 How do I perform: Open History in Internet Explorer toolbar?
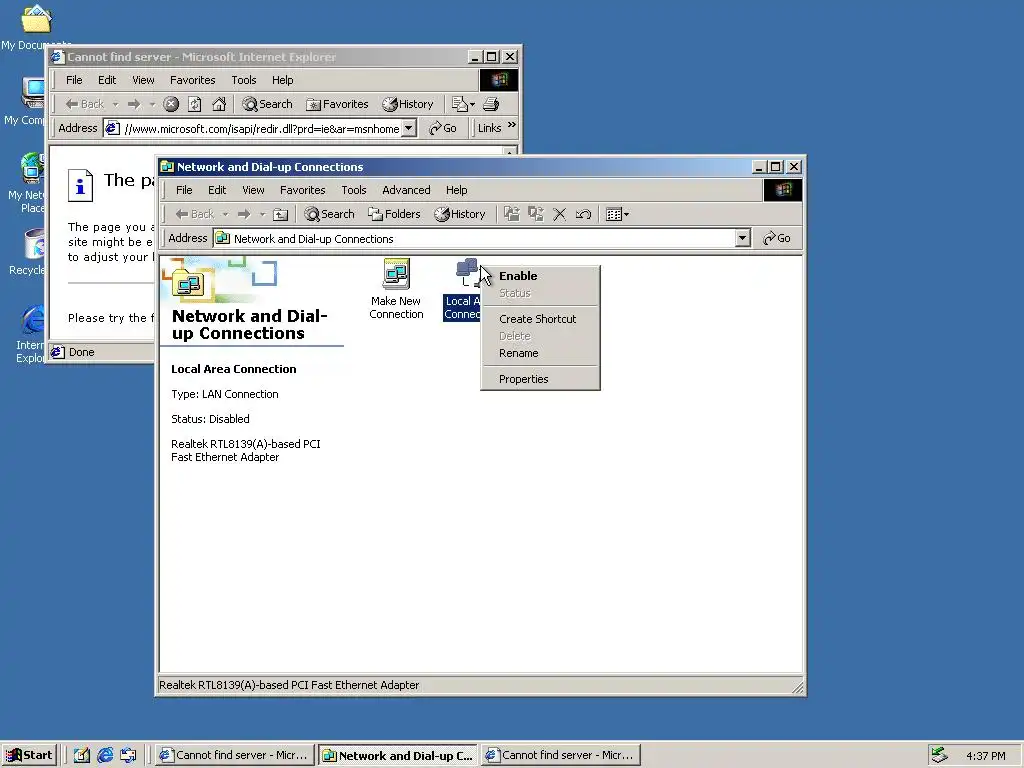pos(408,104)
